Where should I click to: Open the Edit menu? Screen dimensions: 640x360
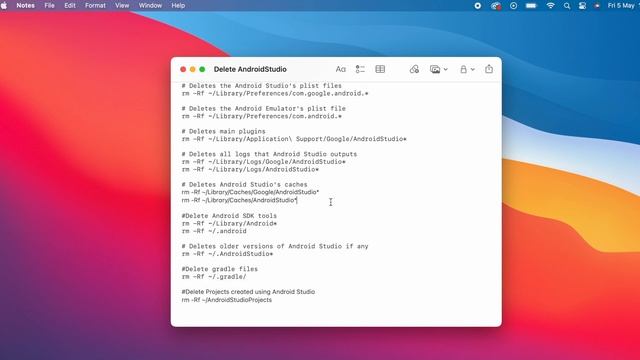(x=70, y=6)
